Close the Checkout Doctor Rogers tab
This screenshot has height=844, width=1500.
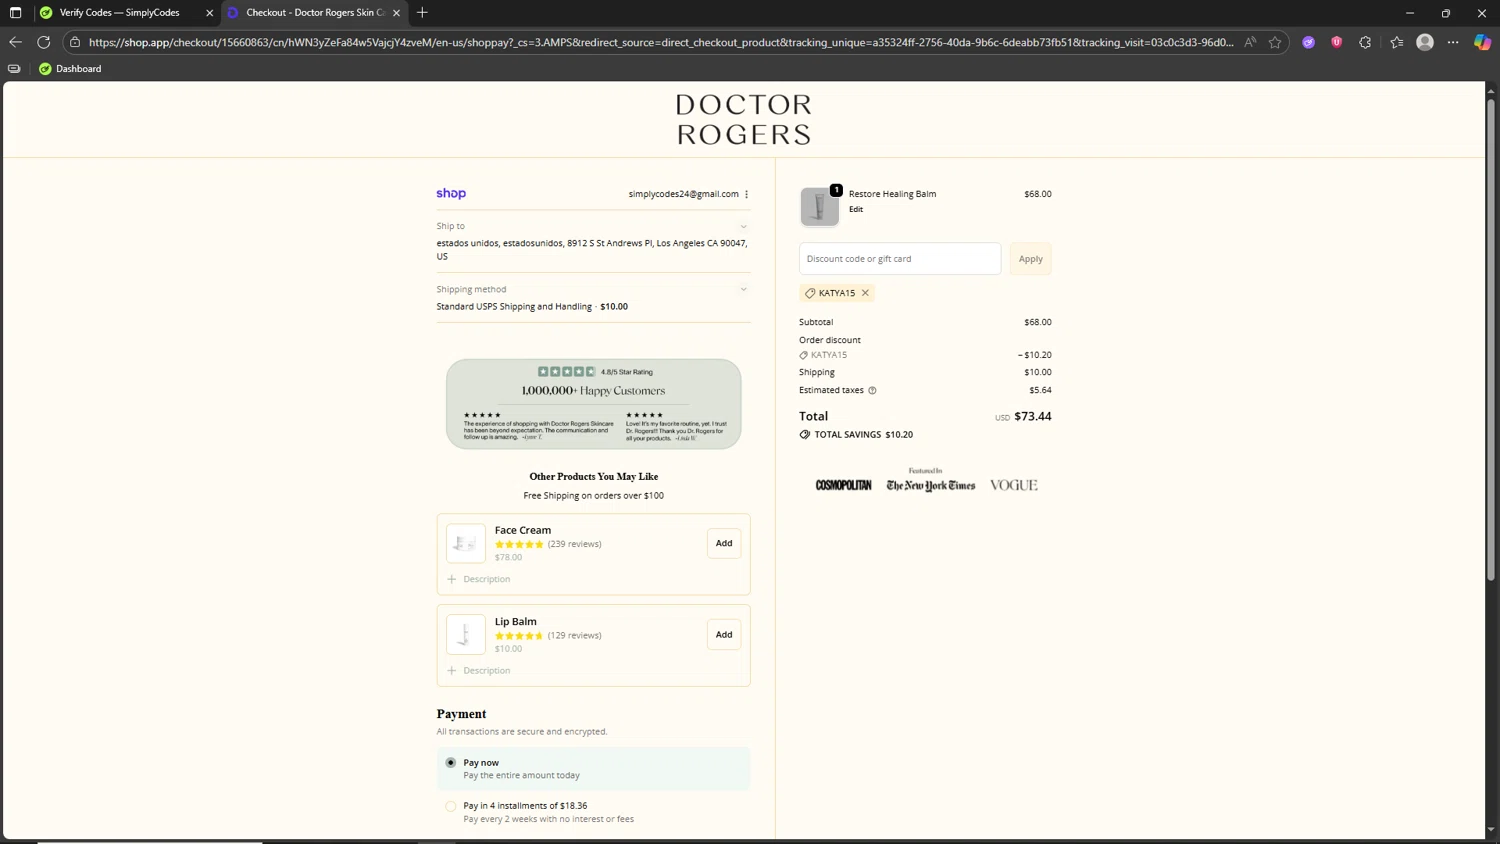[397, 13]
